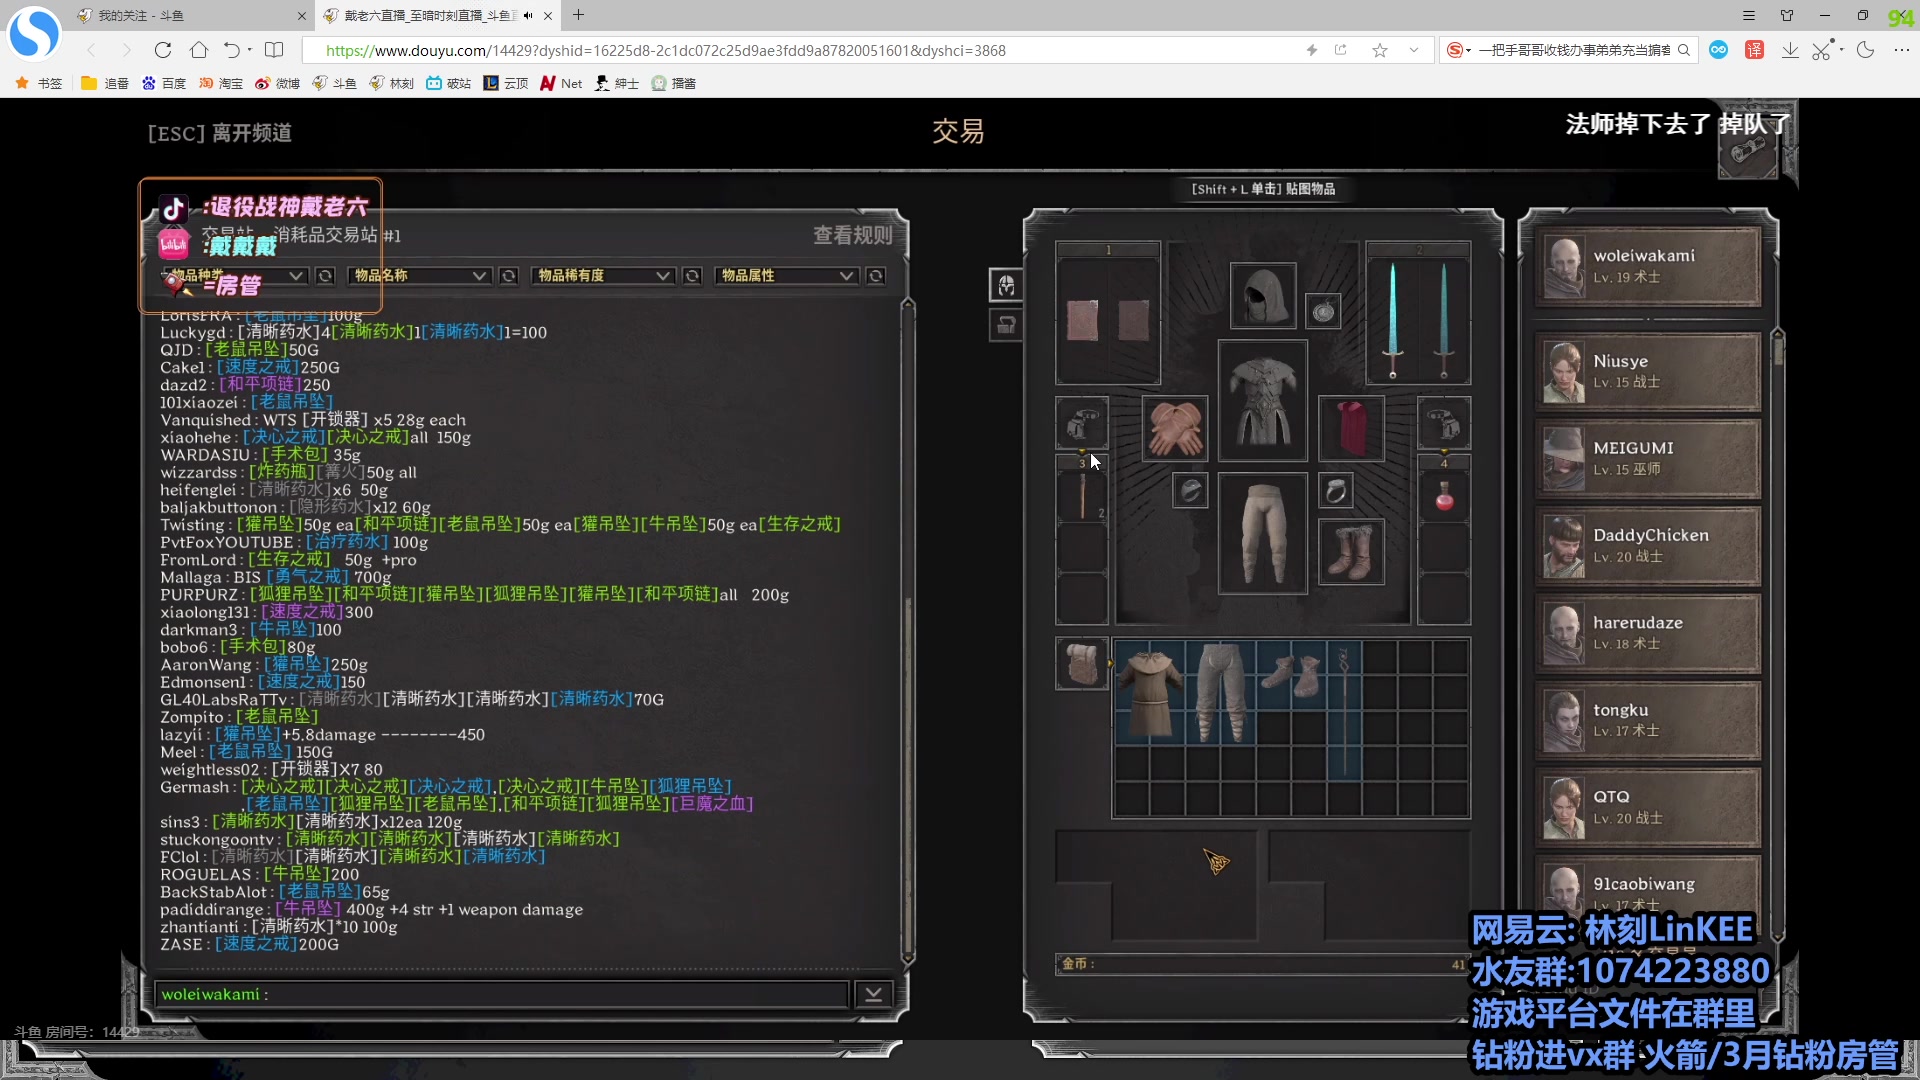
Task: Click [ESC] 离开频道 leave channel
Action: coord(220,133)
